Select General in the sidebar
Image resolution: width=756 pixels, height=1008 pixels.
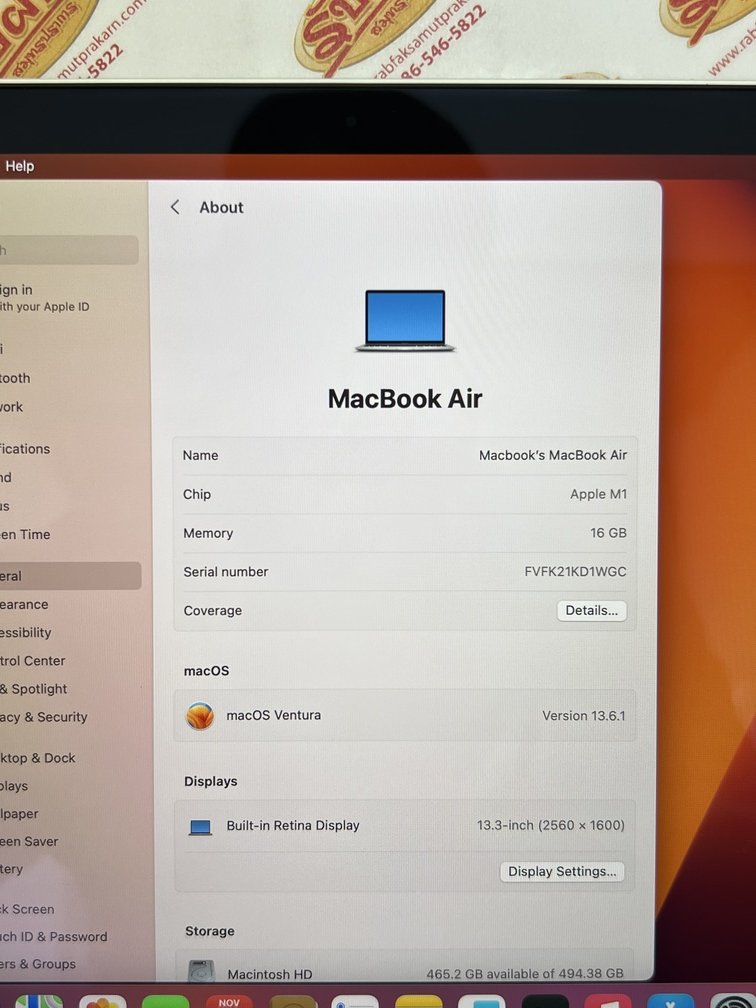69,576
